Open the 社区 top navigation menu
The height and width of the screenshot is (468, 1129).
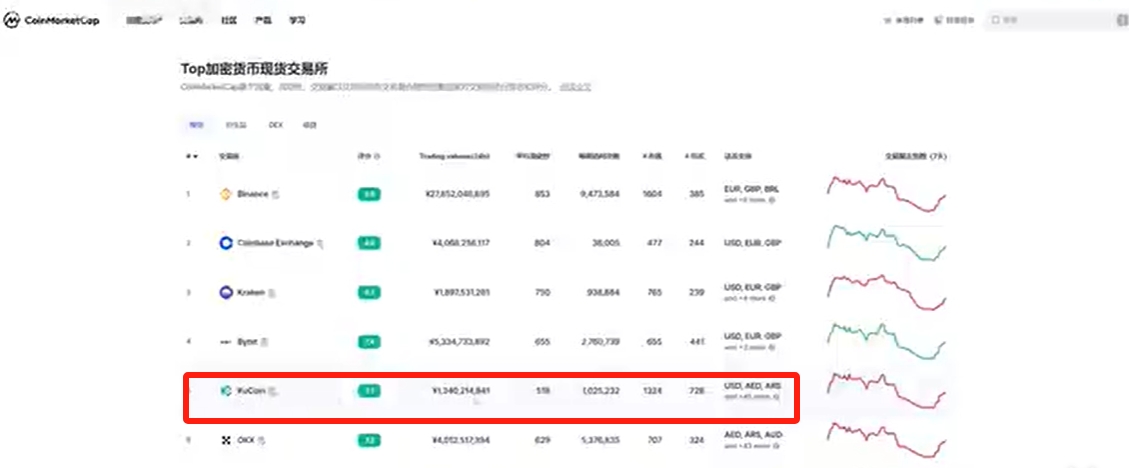pyautogui.click(x=229, y=21)
